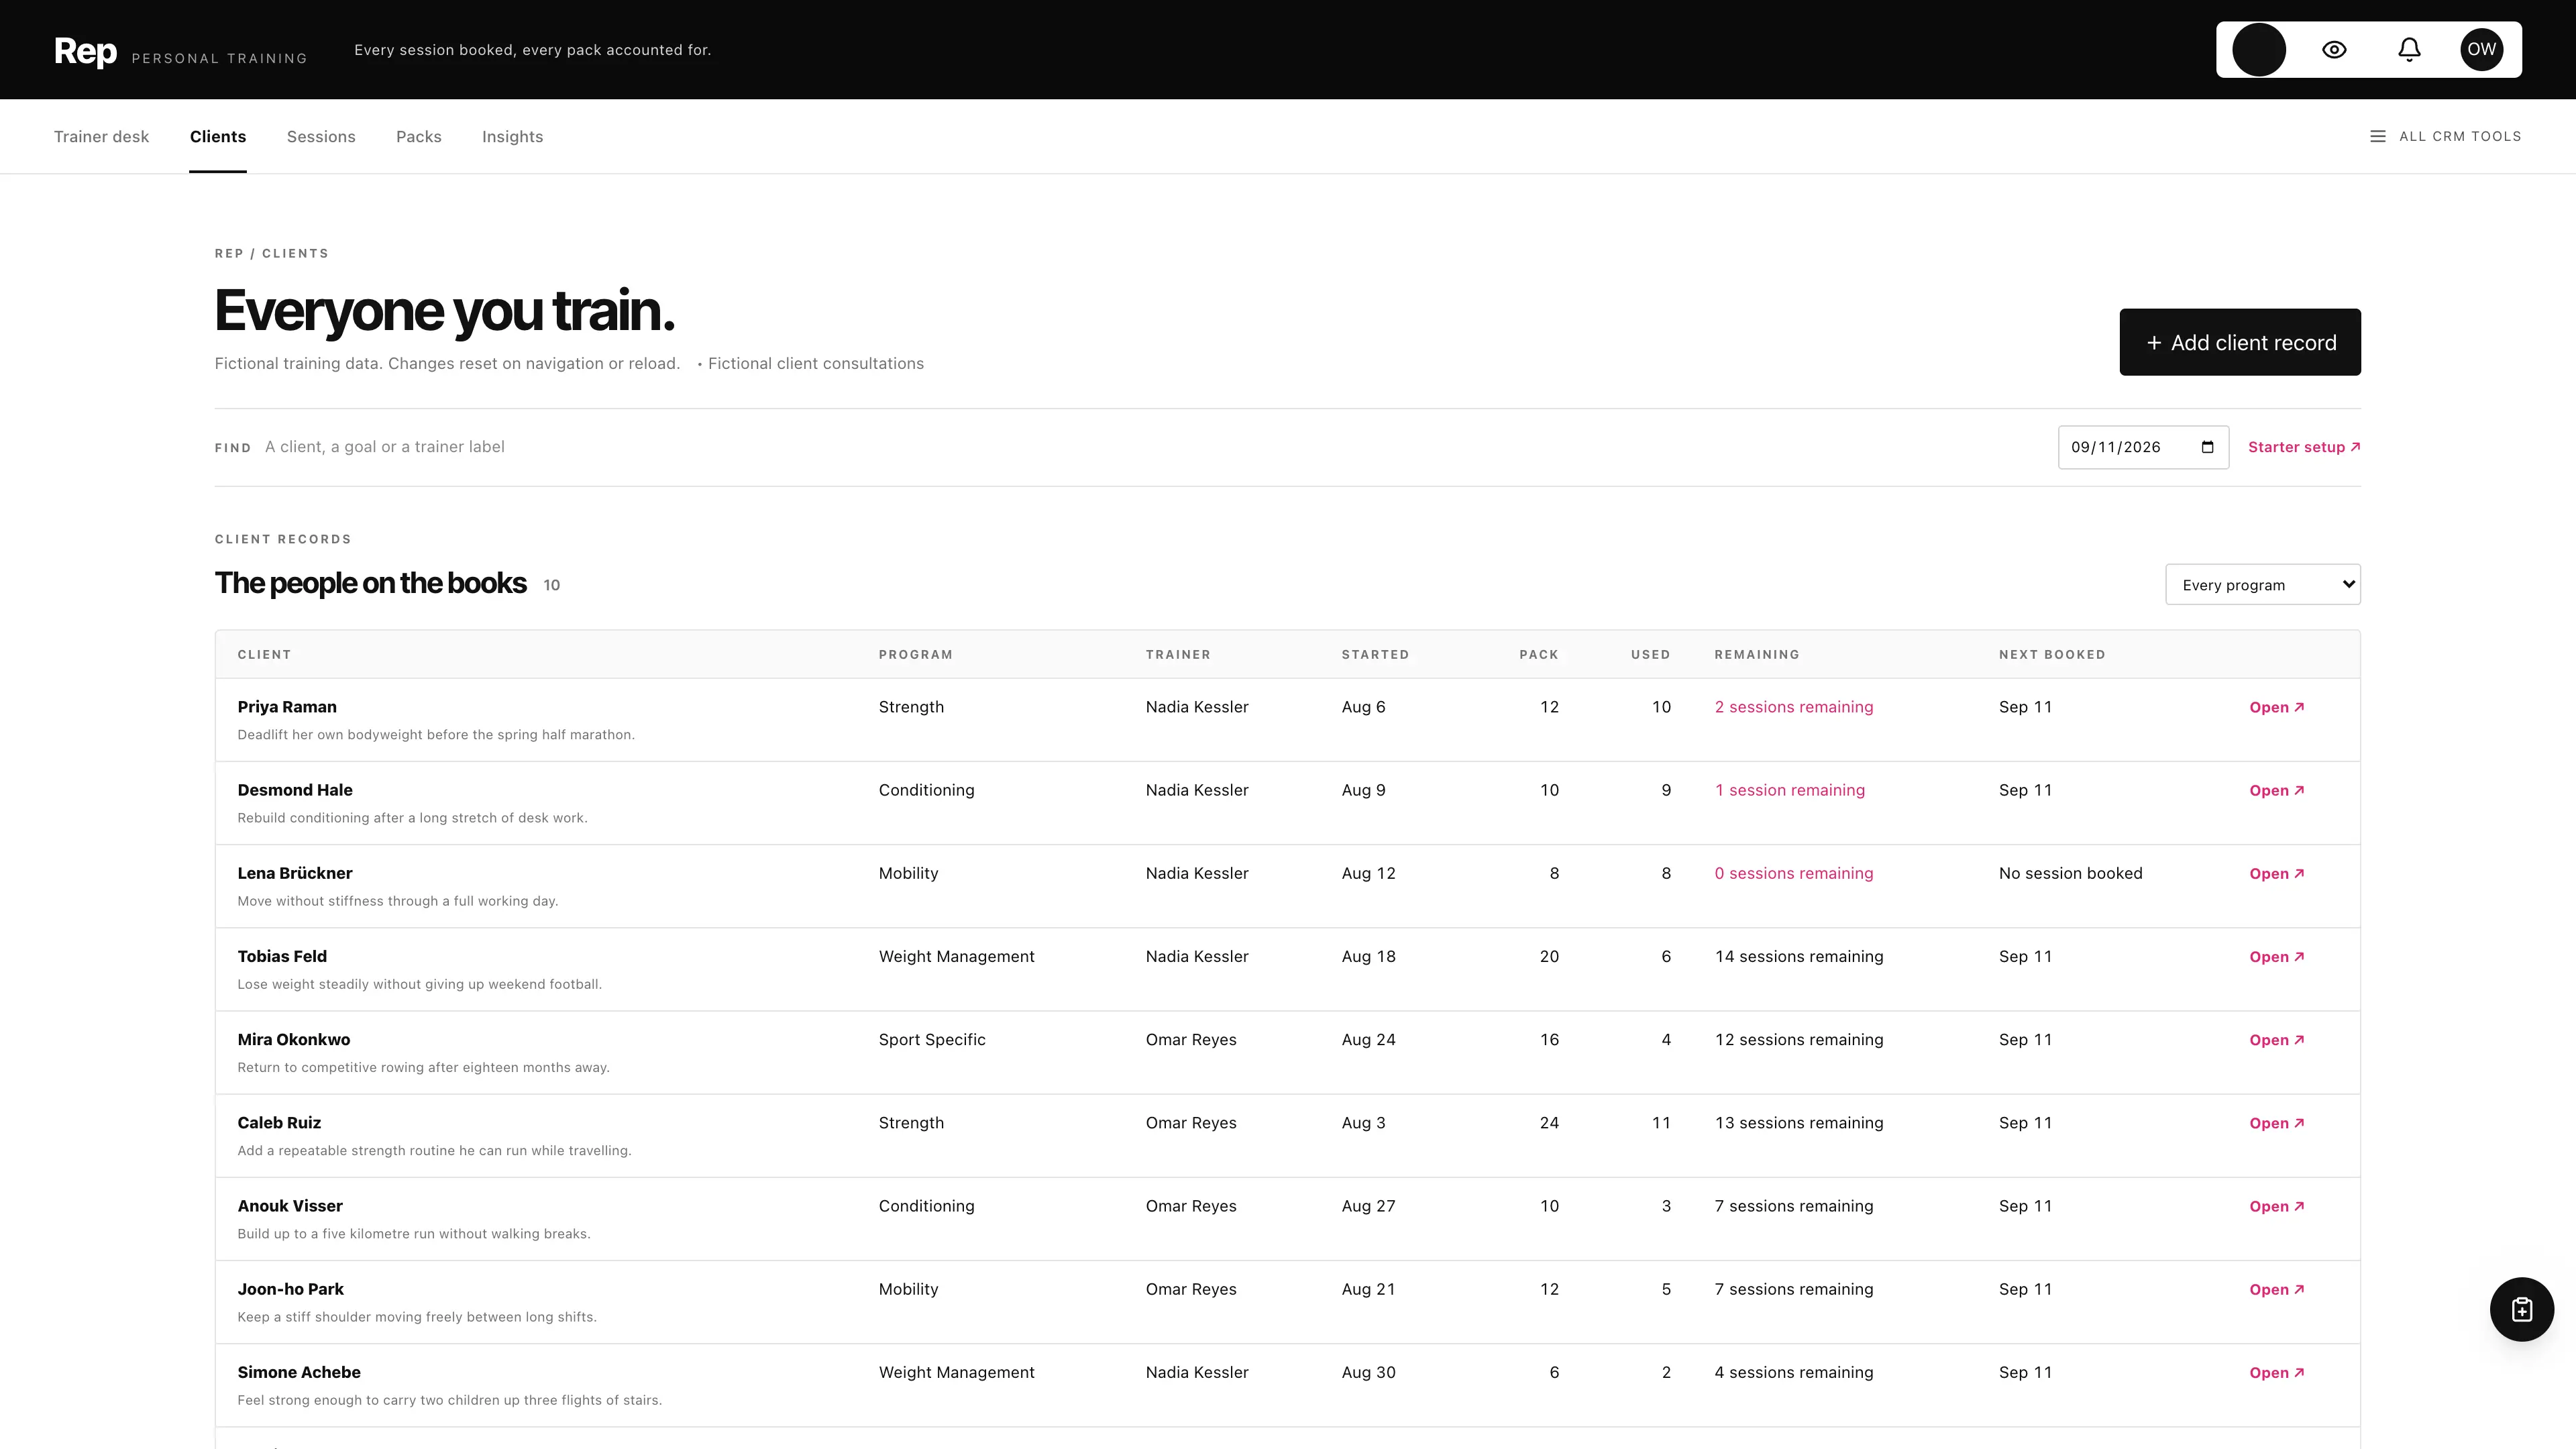Follow the Starter setup link
This screenshot has width=2576, height=1449.
[x=2304, y=447]
